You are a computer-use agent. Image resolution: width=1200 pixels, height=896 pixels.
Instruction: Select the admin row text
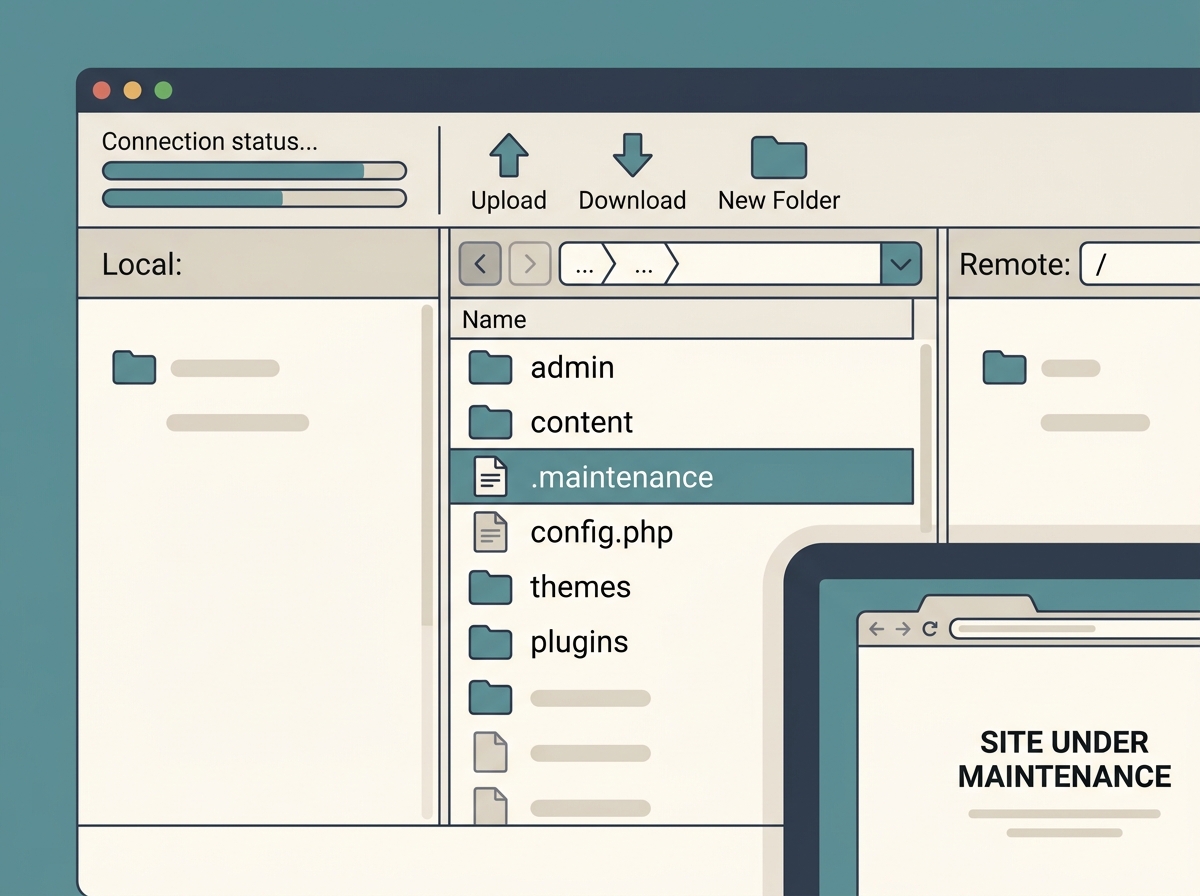[x=572, y=368]
